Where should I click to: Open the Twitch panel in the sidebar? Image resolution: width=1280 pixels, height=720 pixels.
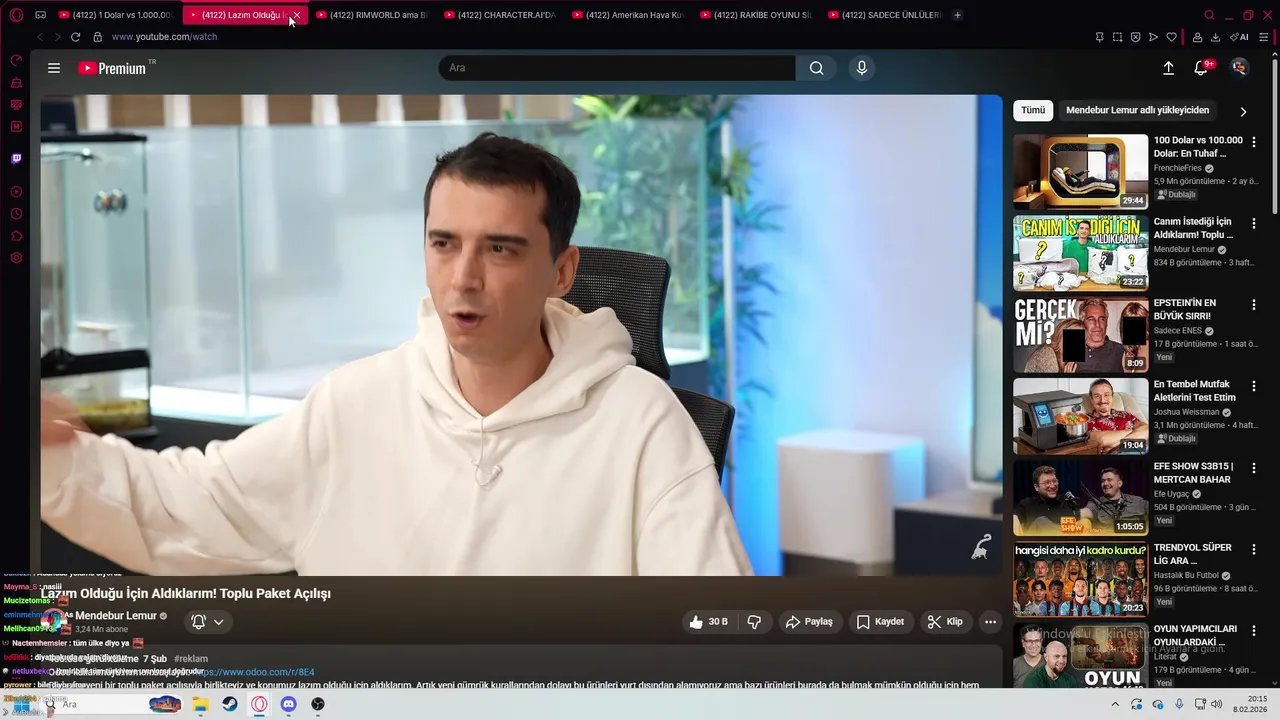coord(16,159)
